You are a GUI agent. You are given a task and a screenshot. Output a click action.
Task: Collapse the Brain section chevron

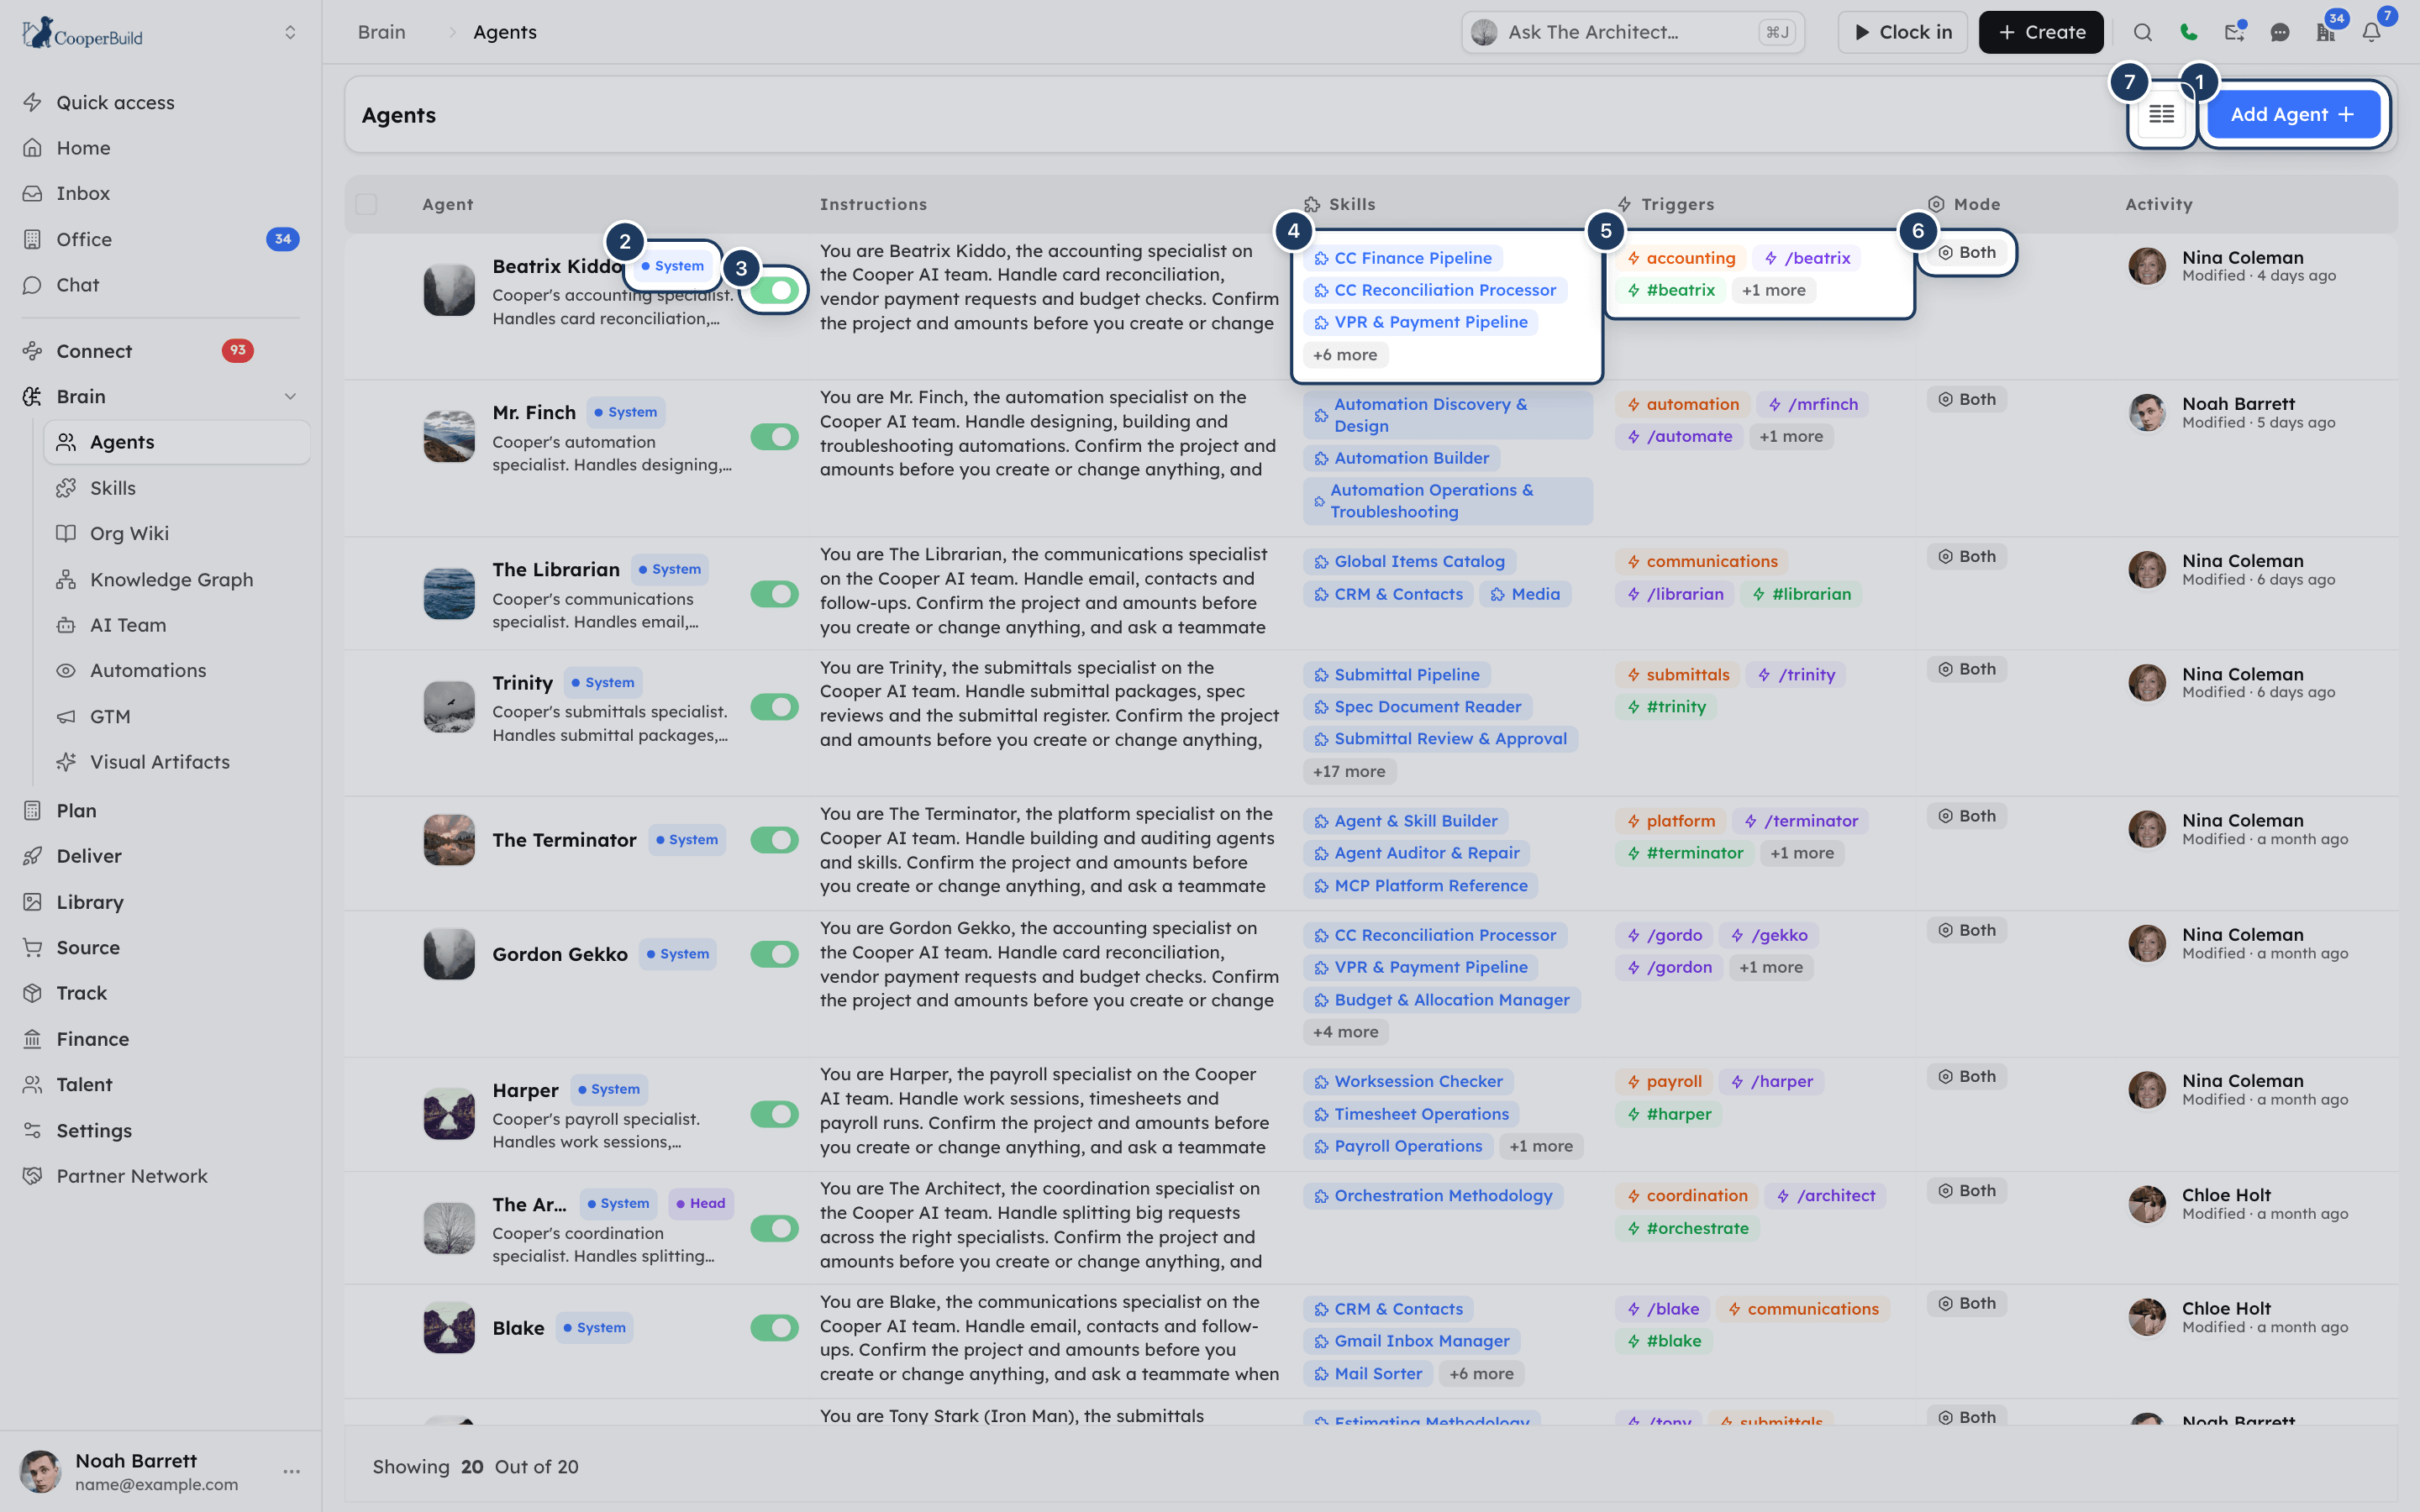[290, 397]
